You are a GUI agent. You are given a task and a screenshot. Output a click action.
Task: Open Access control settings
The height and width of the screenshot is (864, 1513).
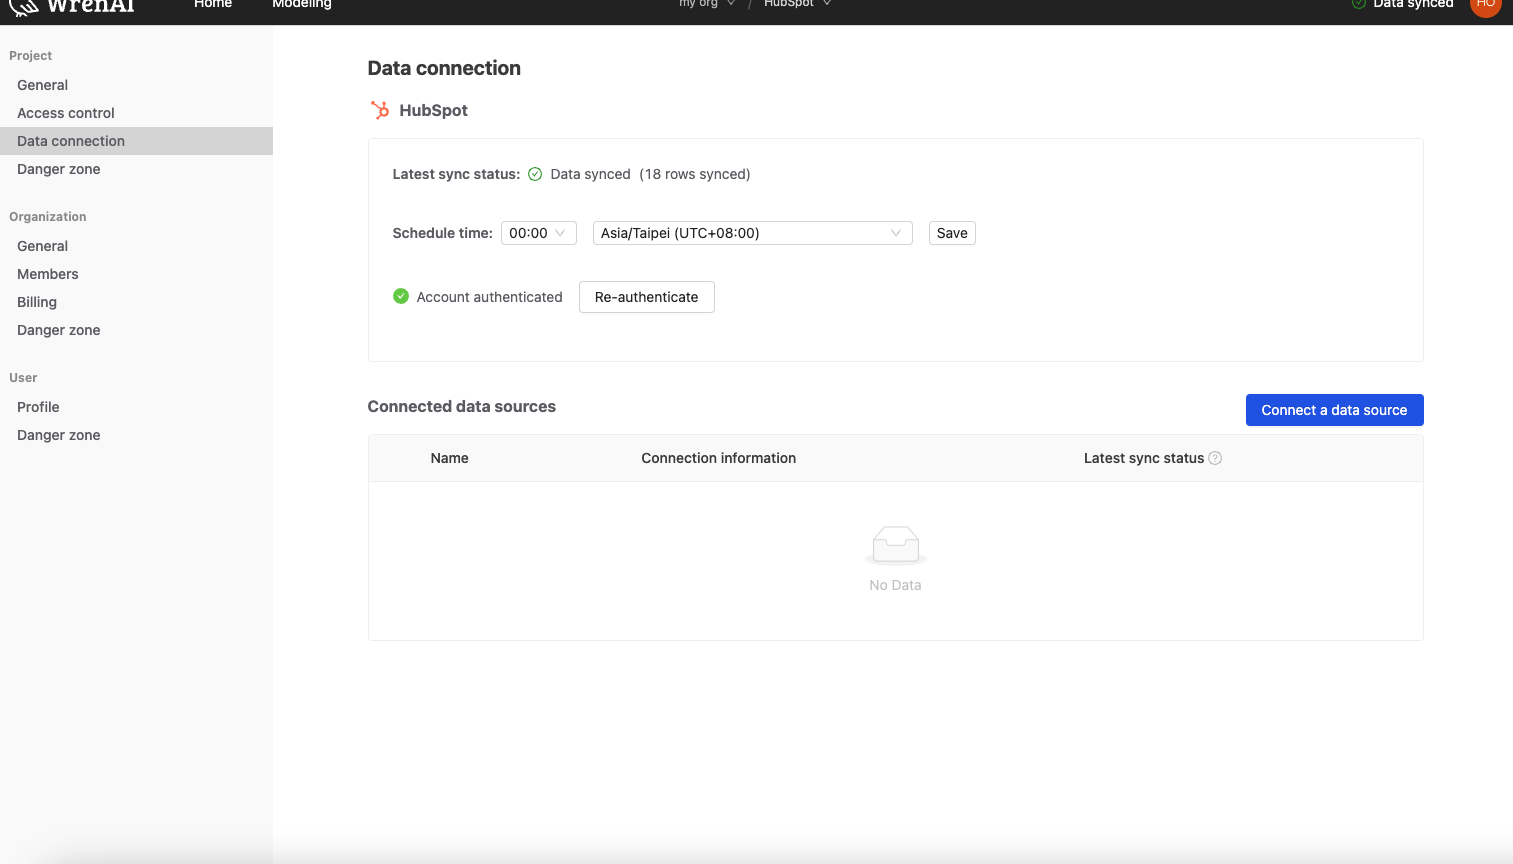136,113
